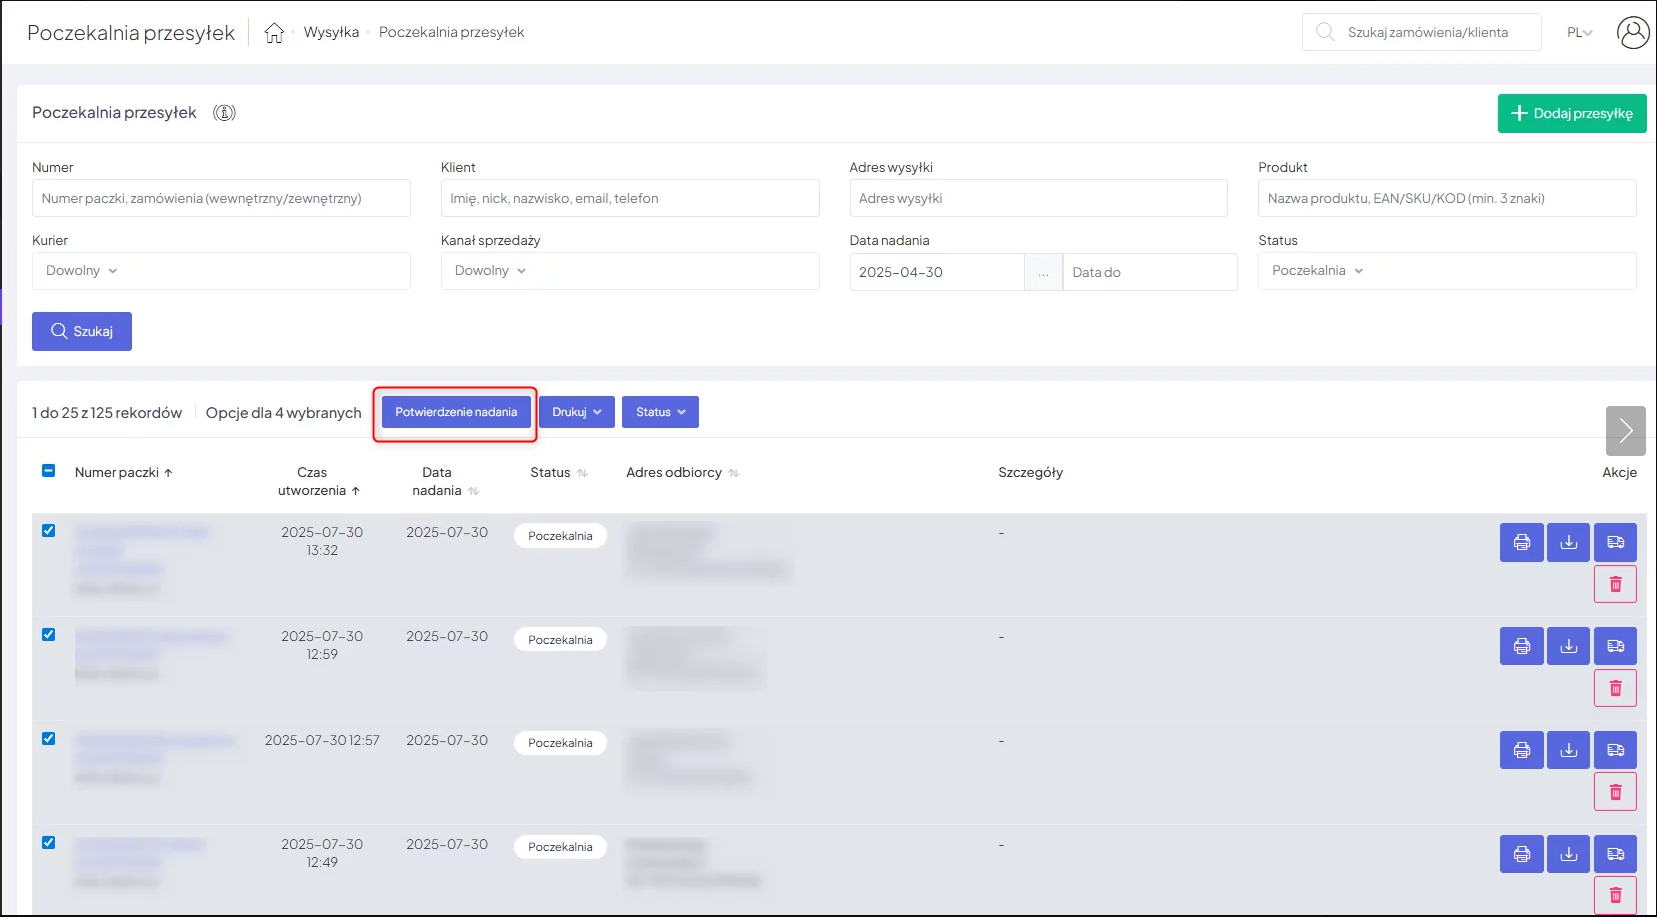The width and height of the screenshot is (1657, 917).
Task: Click truck icon in third shipment row
Action: (1615, 750)
